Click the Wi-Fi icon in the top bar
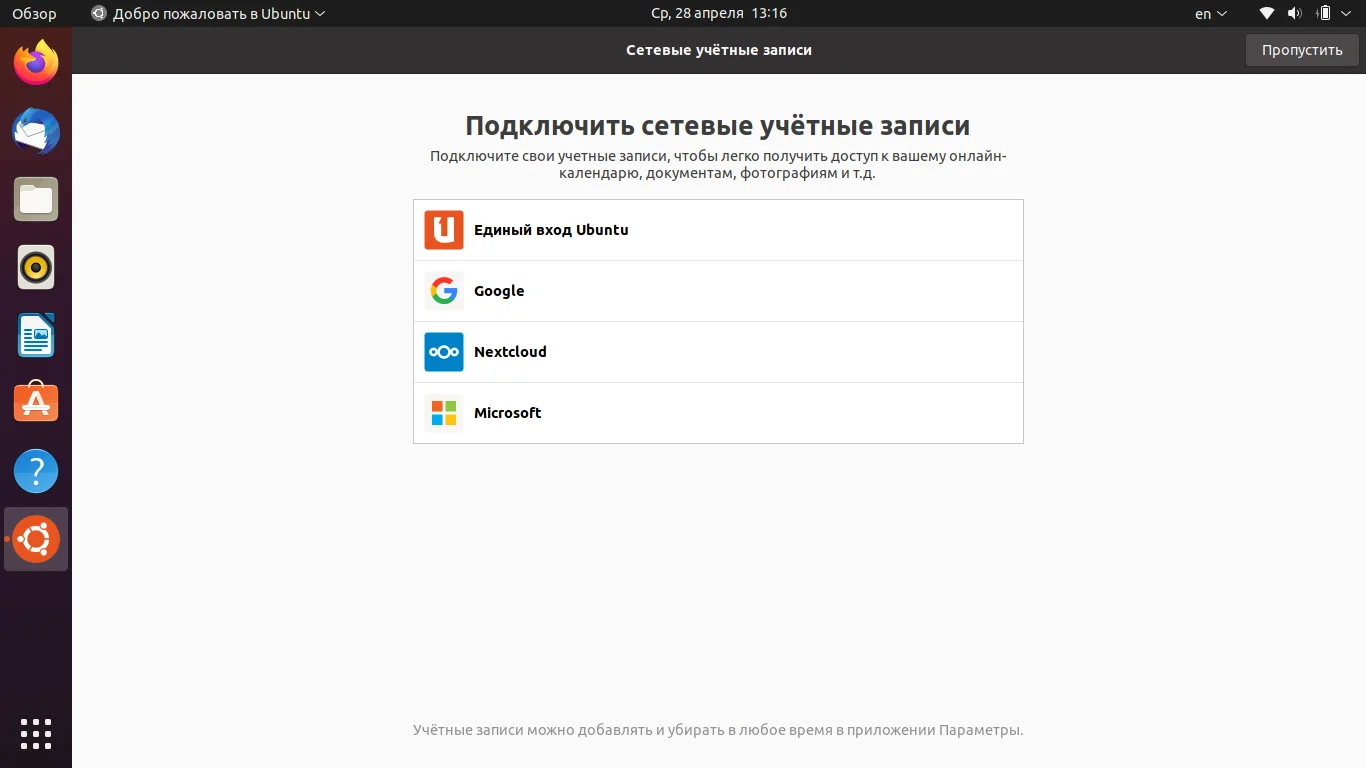 coord(1266,13)
